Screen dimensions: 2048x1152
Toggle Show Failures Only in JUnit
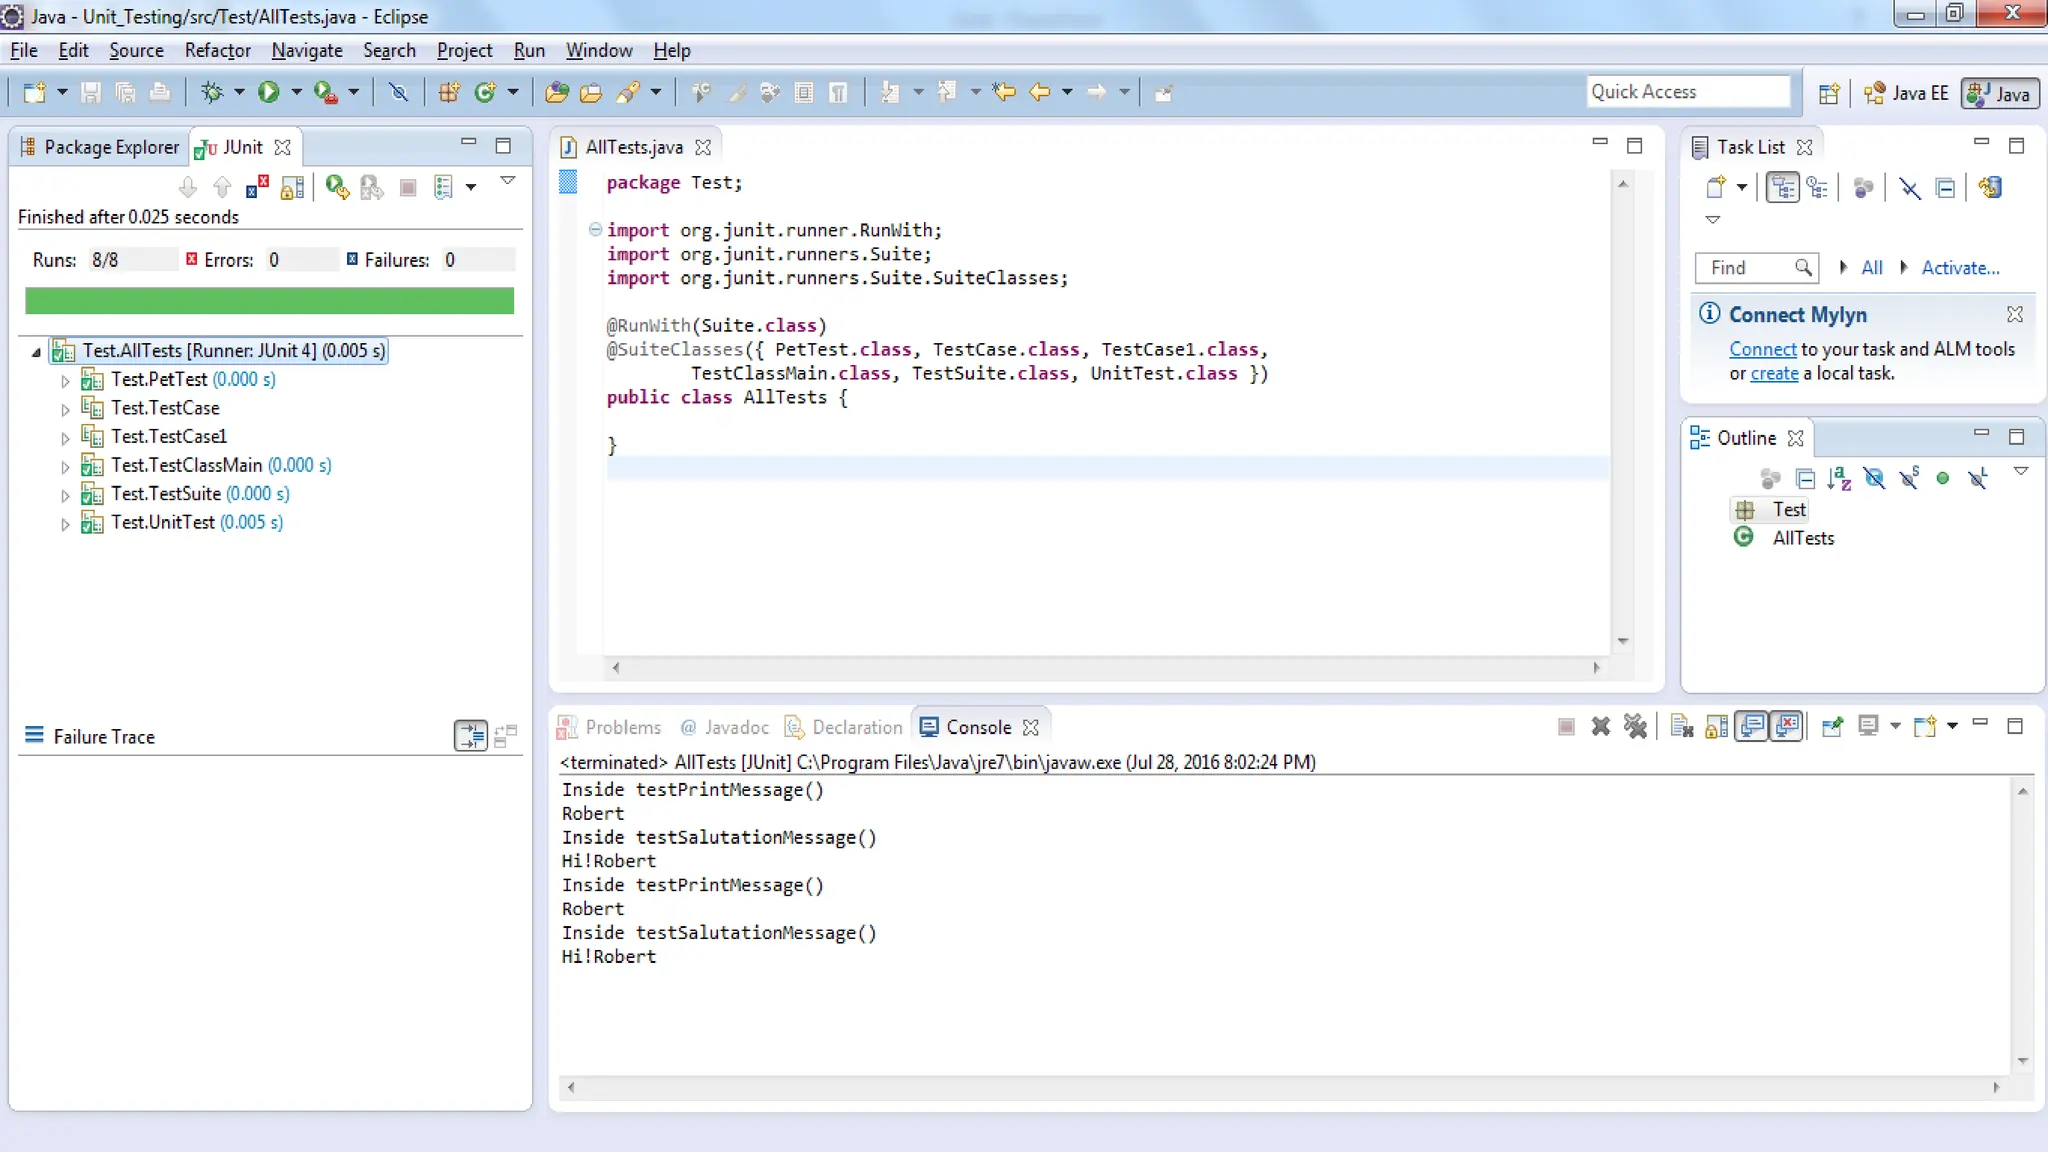[x=257, y=187]
